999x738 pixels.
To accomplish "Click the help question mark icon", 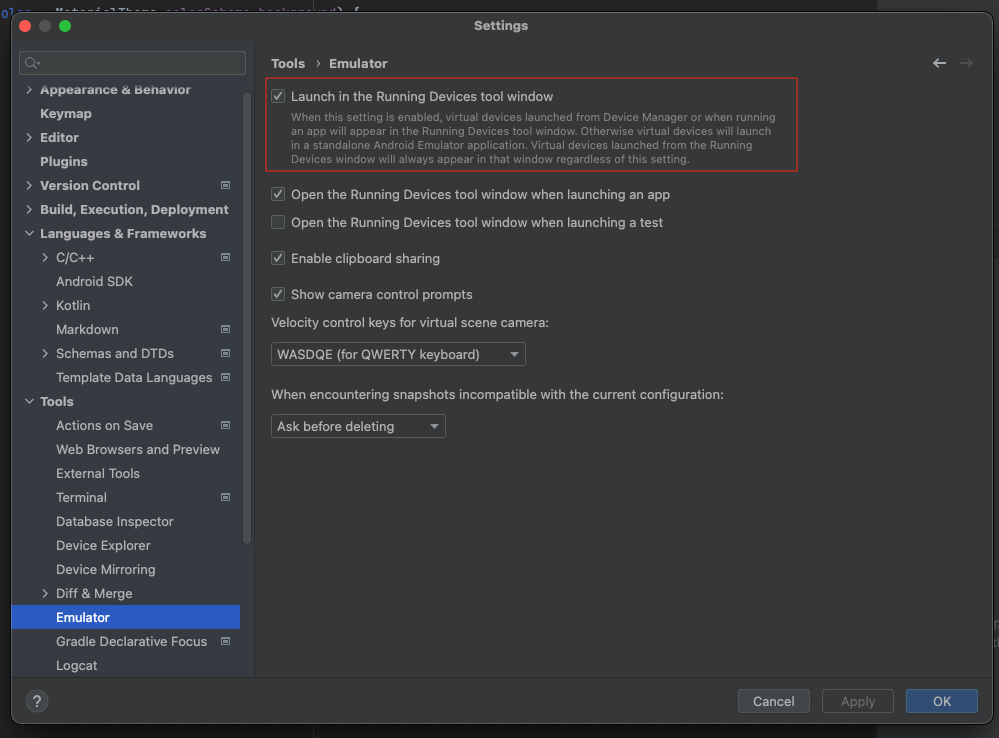I will point(36,701).
